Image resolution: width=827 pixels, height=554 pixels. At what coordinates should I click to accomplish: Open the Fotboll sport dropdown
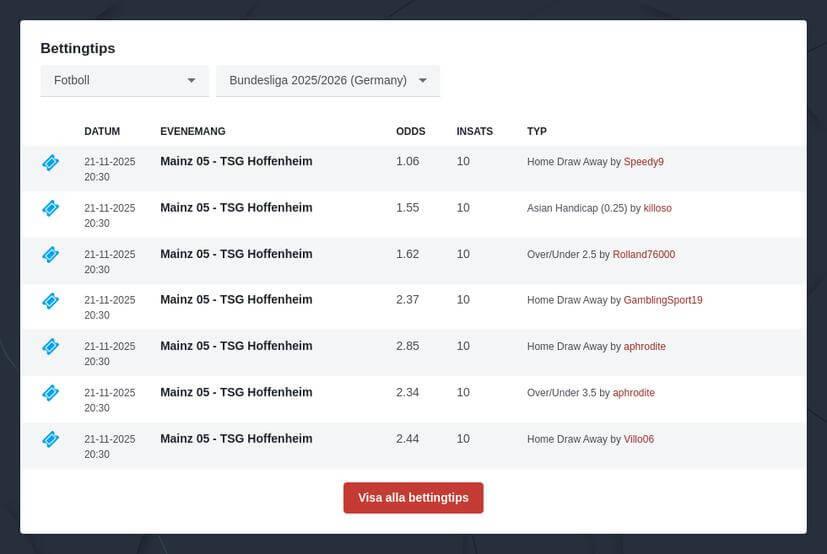coord(124,80)
